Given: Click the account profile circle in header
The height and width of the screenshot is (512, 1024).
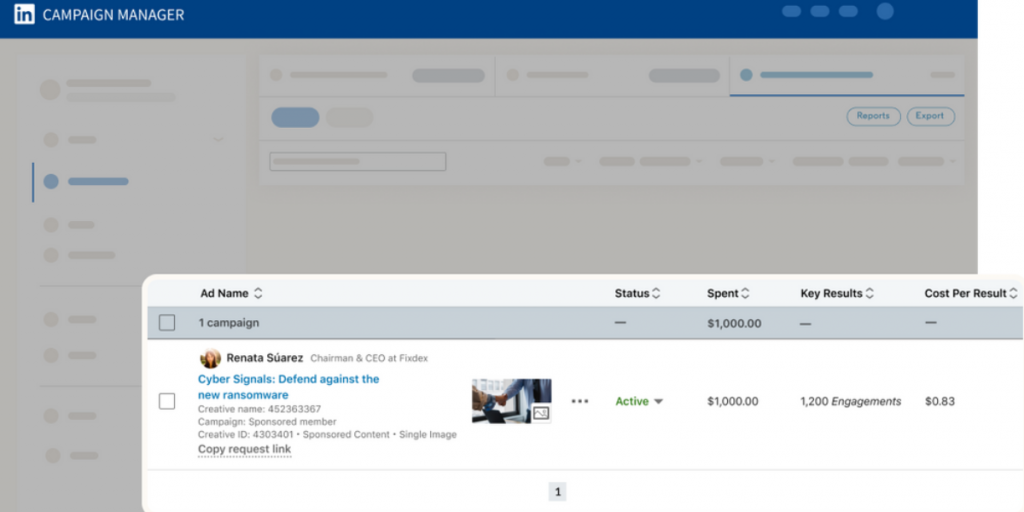Looking at the screenshot, I should (x=885, y=12).
